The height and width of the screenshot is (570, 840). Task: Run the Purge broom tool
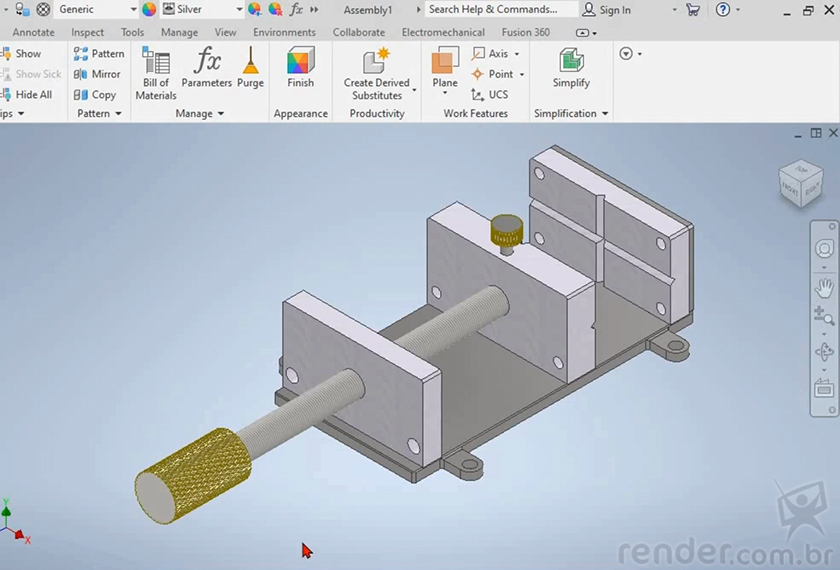(250, 68)
